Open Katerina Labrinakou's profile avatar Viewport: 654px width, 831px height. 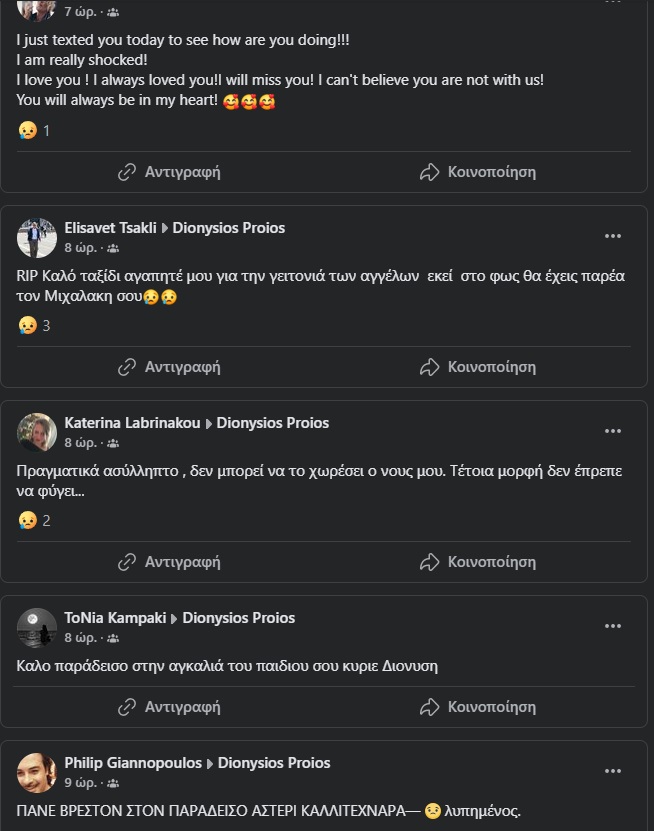(37, 433)
